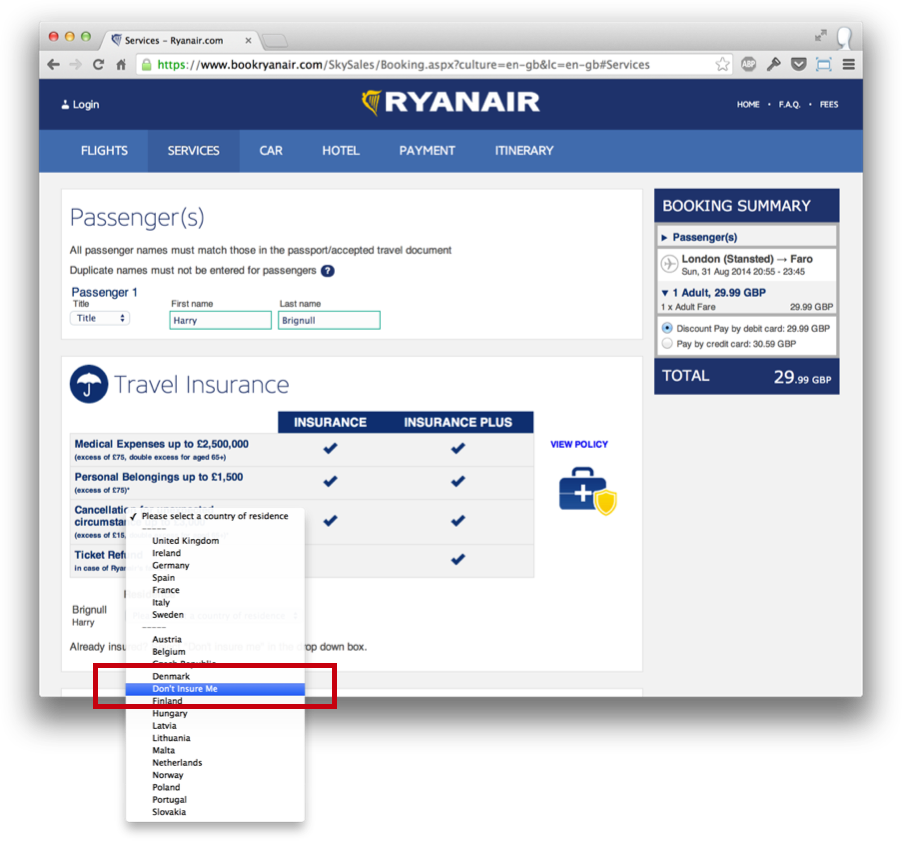The height and width of the screenshot is (841, 902).
Task: Close the Services - Ryanair.com tab
Action: [248, 40]
